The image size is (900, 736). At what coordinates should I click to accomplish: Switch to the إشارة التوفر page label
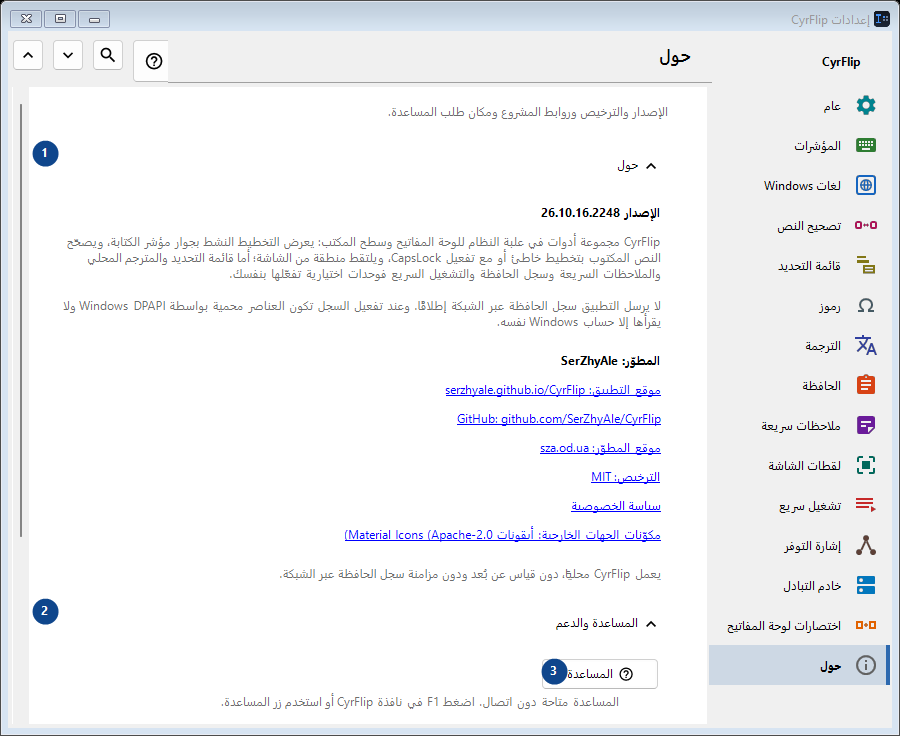813,545
